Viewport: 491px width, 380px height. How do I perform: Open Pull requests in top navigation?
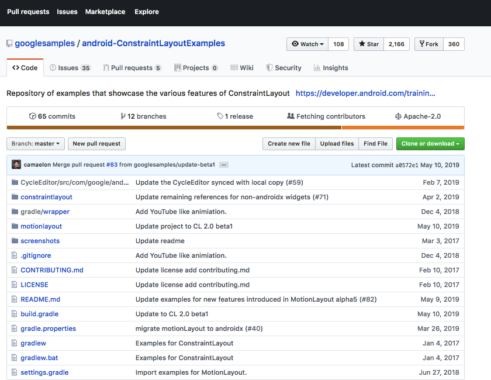(x=28, y=12)
